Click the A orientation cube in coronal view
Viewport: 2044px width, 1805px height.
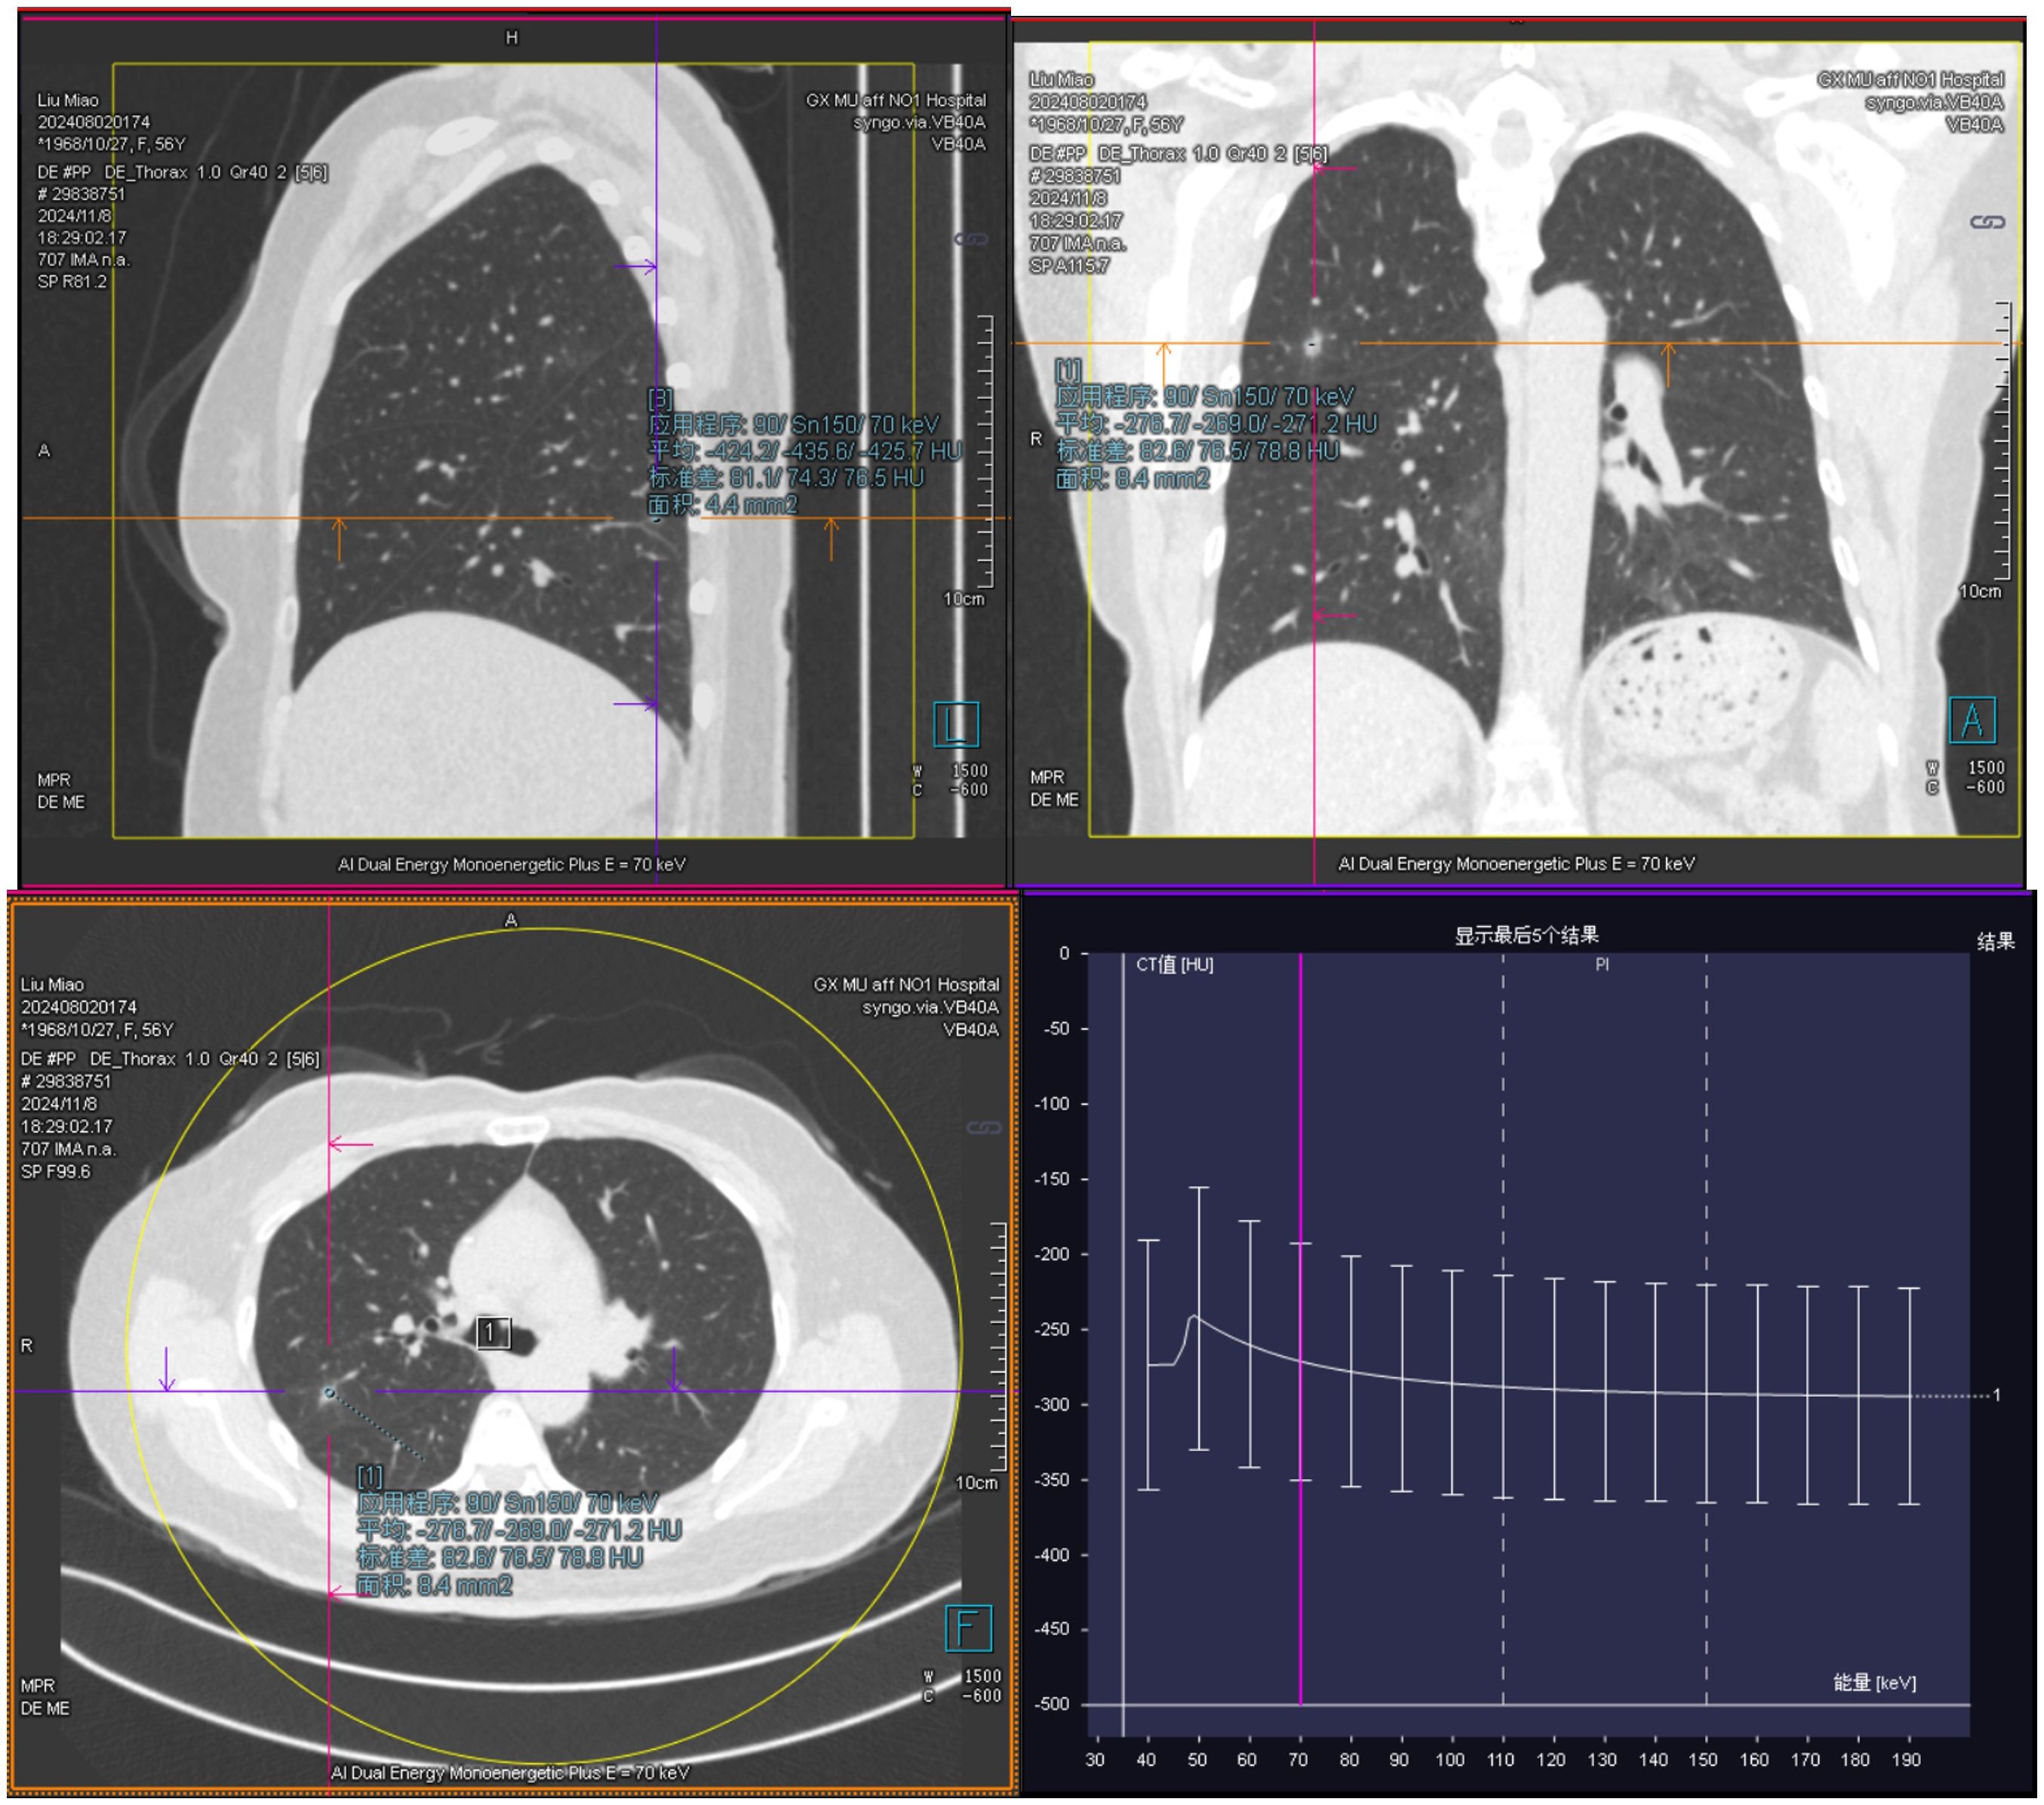coord(1972,720)
